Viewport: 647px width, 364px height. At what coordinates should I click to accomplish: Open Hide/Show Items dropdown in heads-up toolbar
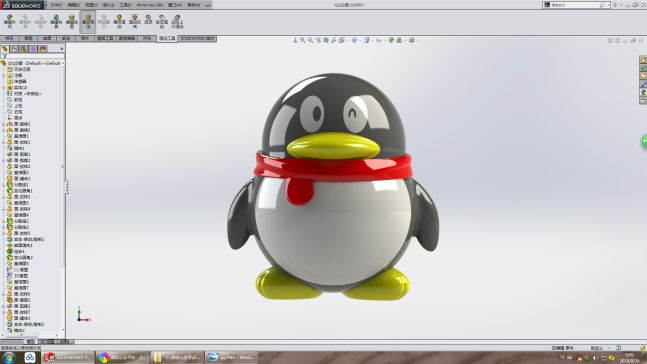[x=378, y=40]
